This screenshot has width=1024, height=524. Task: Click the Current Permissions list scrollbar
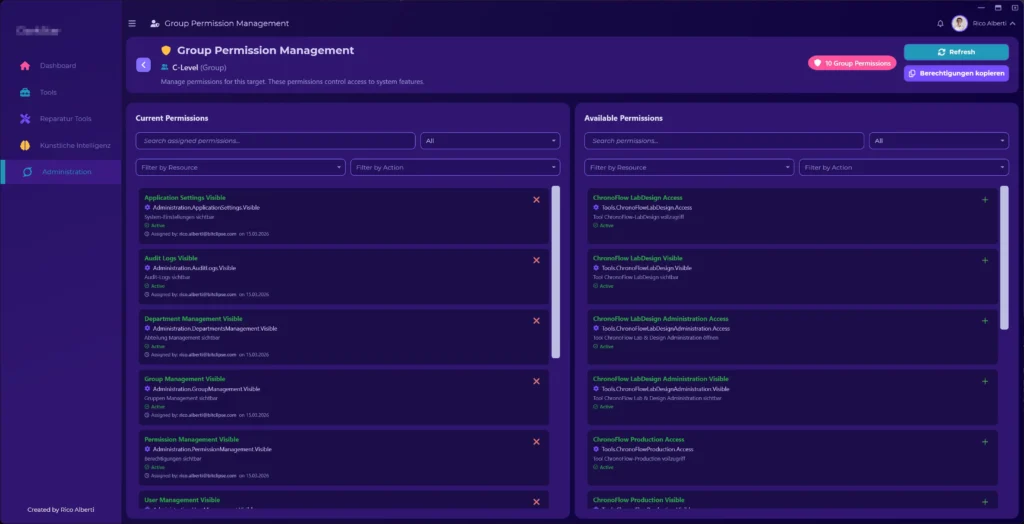click(x=556, y=272)
